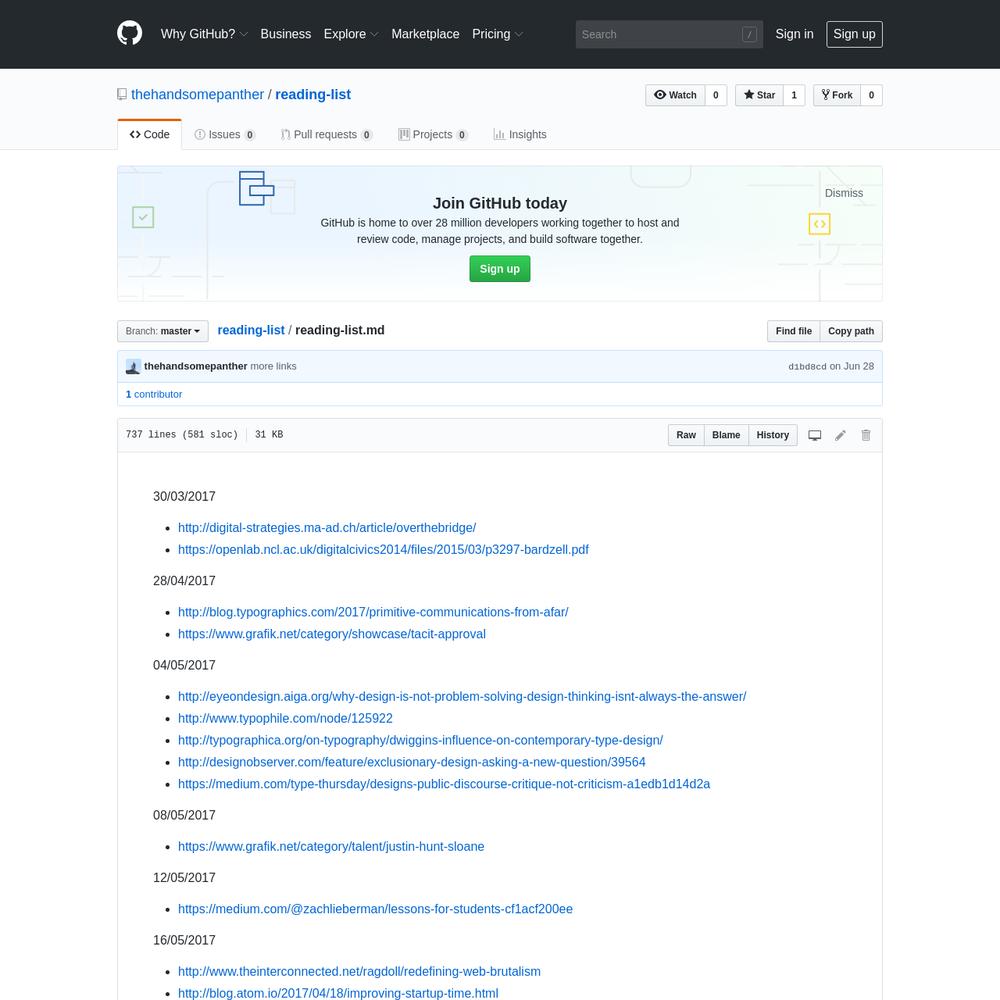This screenshot has width=1000, height=1000.
Task: Dismiss the Join GitHub banner
Action: [843, 193]
